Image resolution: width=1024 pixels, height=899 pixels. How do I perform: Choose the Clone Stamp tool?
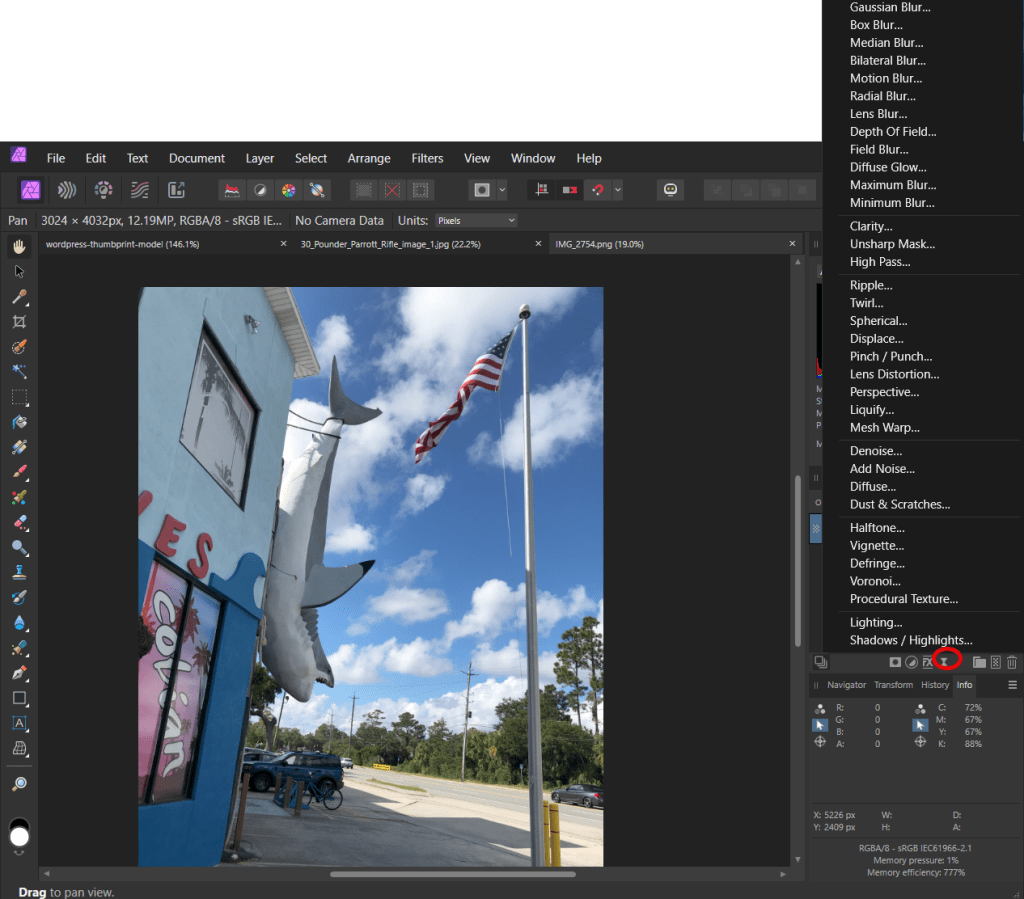pyautogui.click(x=19, y=573)
